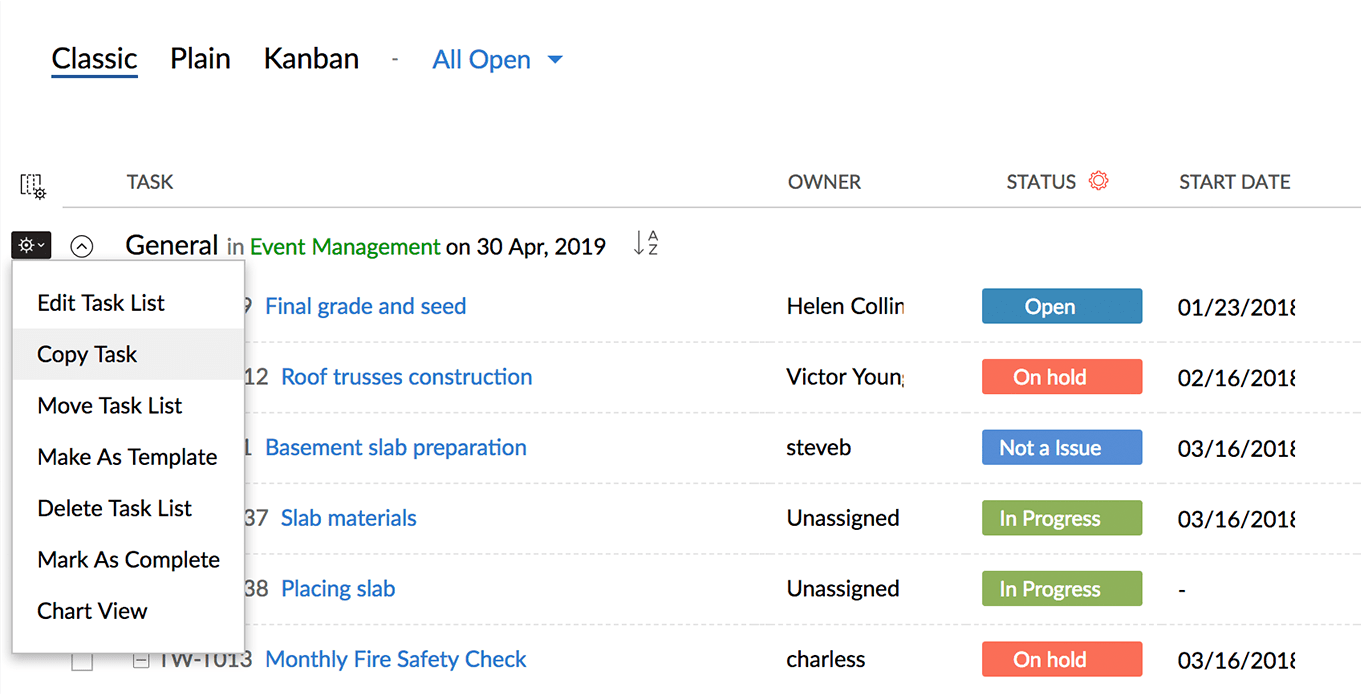Choose Copy Task from the menu
Image resolution: width=1361 pixels, height=694 pixels.
128,354
